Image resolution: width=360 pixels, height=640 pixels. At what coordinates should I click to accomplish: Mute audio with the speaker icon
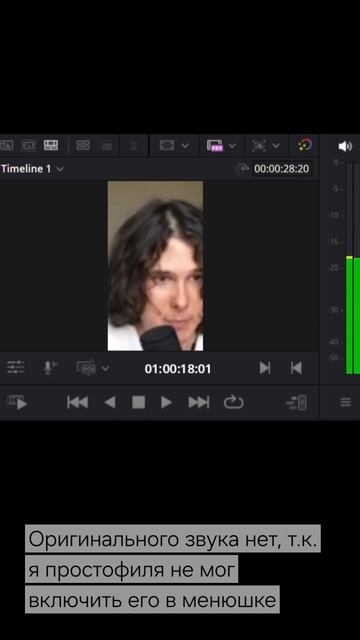coord(345,146)
